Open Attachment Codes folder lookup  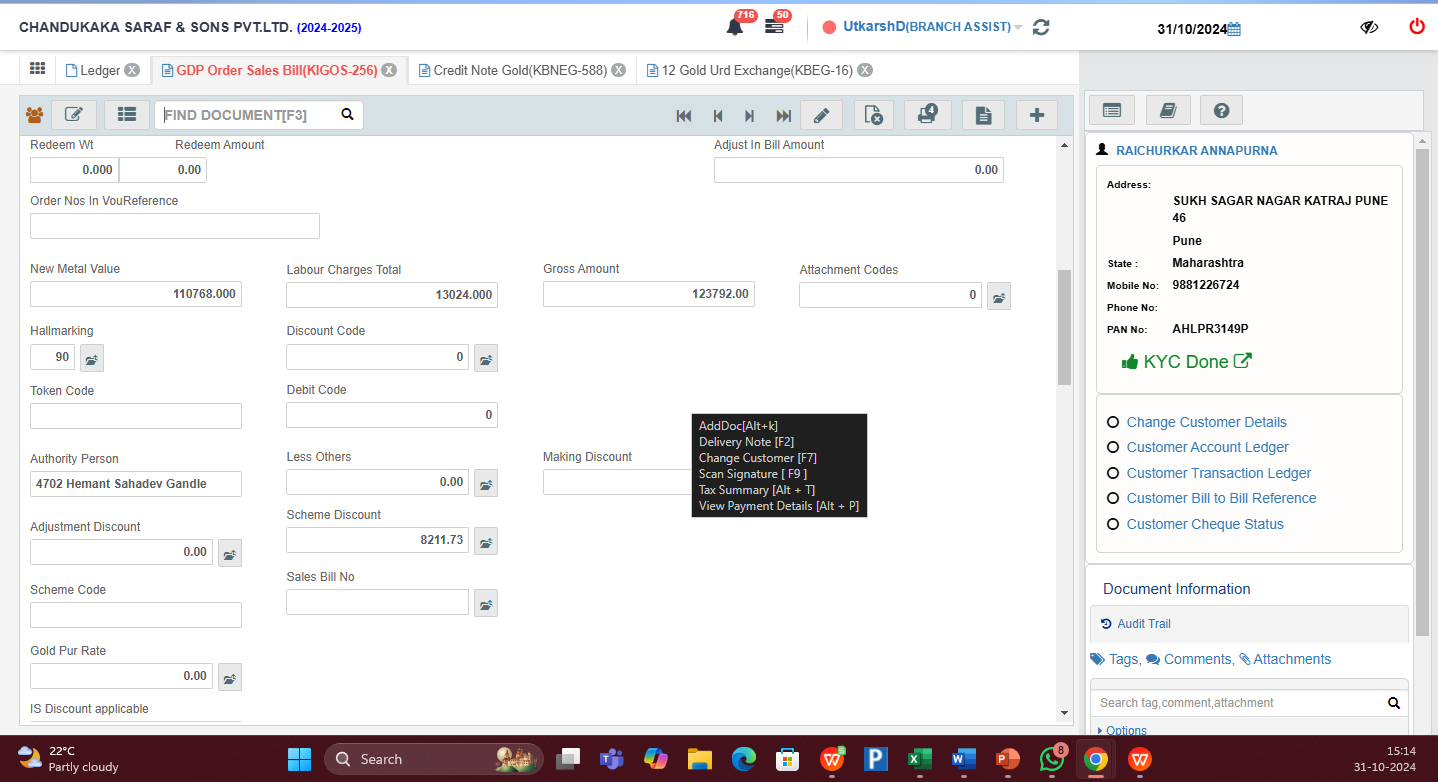pyautogui.click(x=999, y=296)
